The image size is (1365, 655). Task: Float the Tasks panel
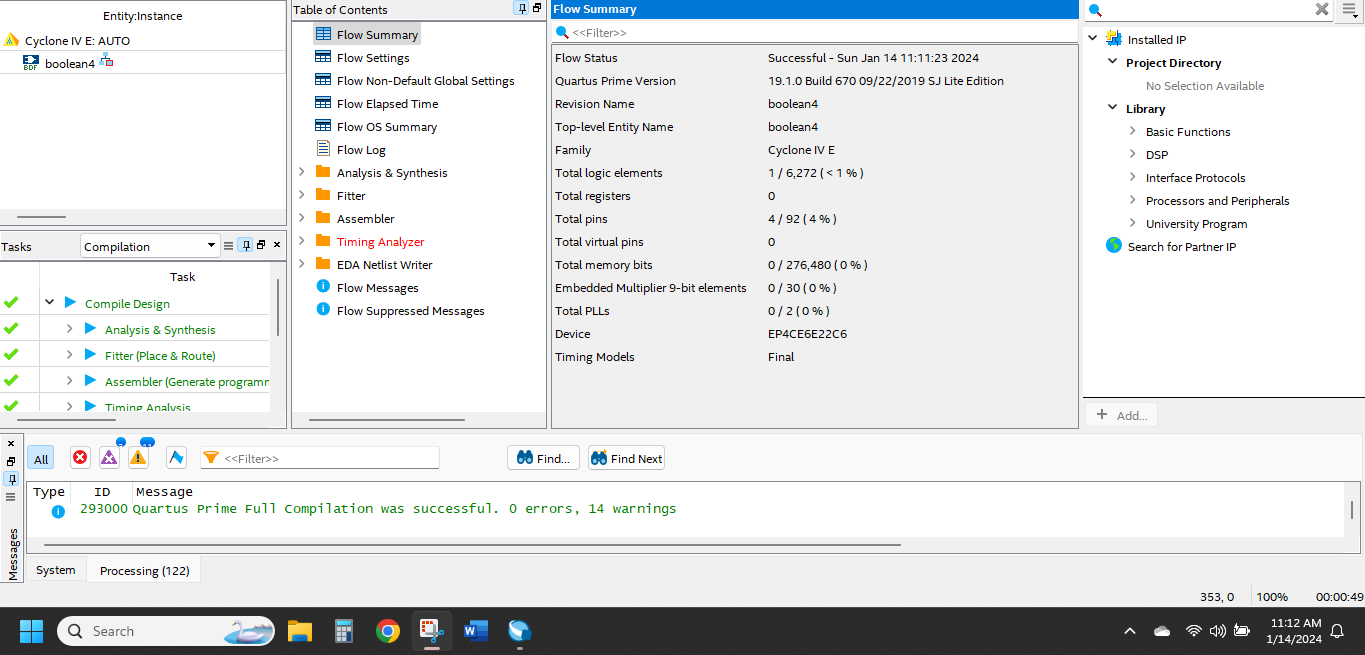261,245
